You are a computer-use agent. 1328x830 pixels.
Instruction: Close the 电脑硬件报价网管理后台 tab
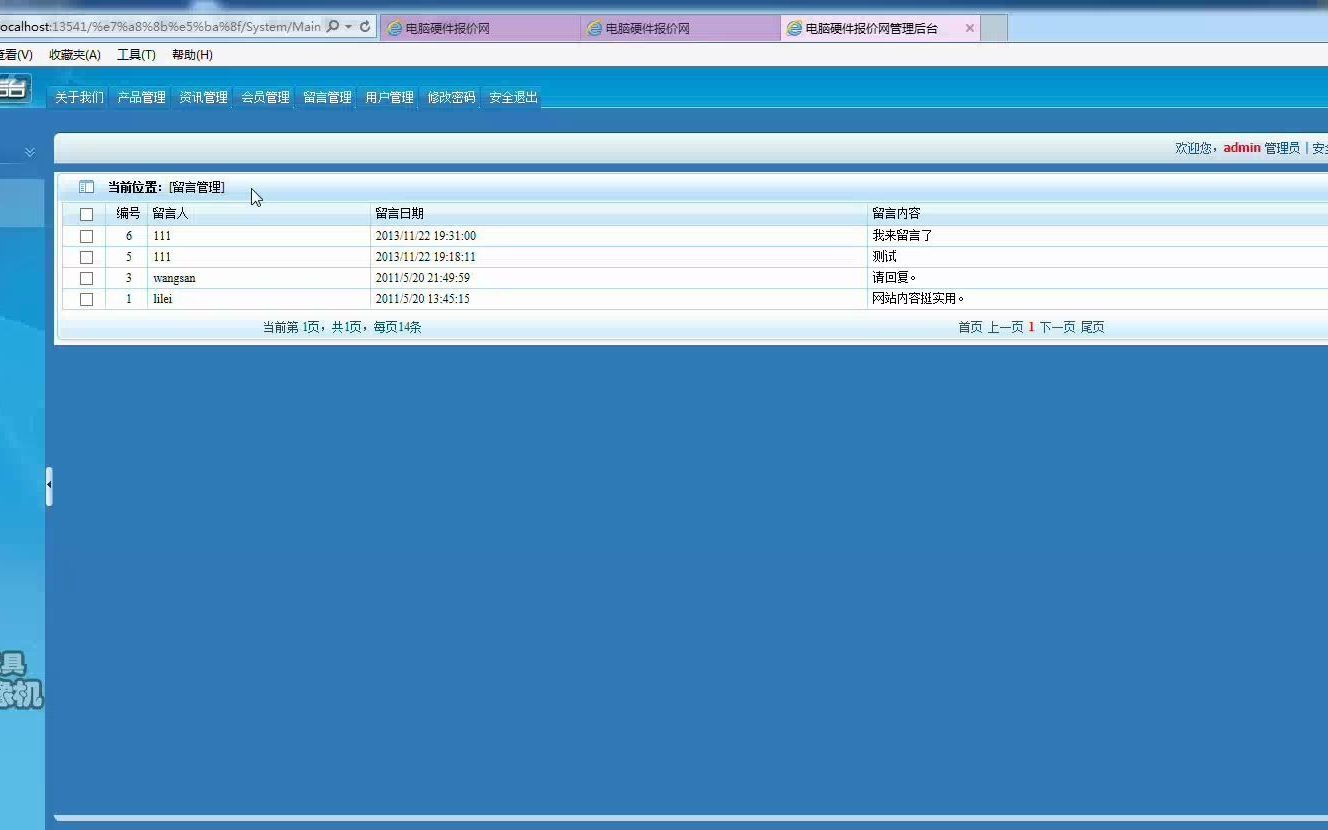(x=969, y=28)
